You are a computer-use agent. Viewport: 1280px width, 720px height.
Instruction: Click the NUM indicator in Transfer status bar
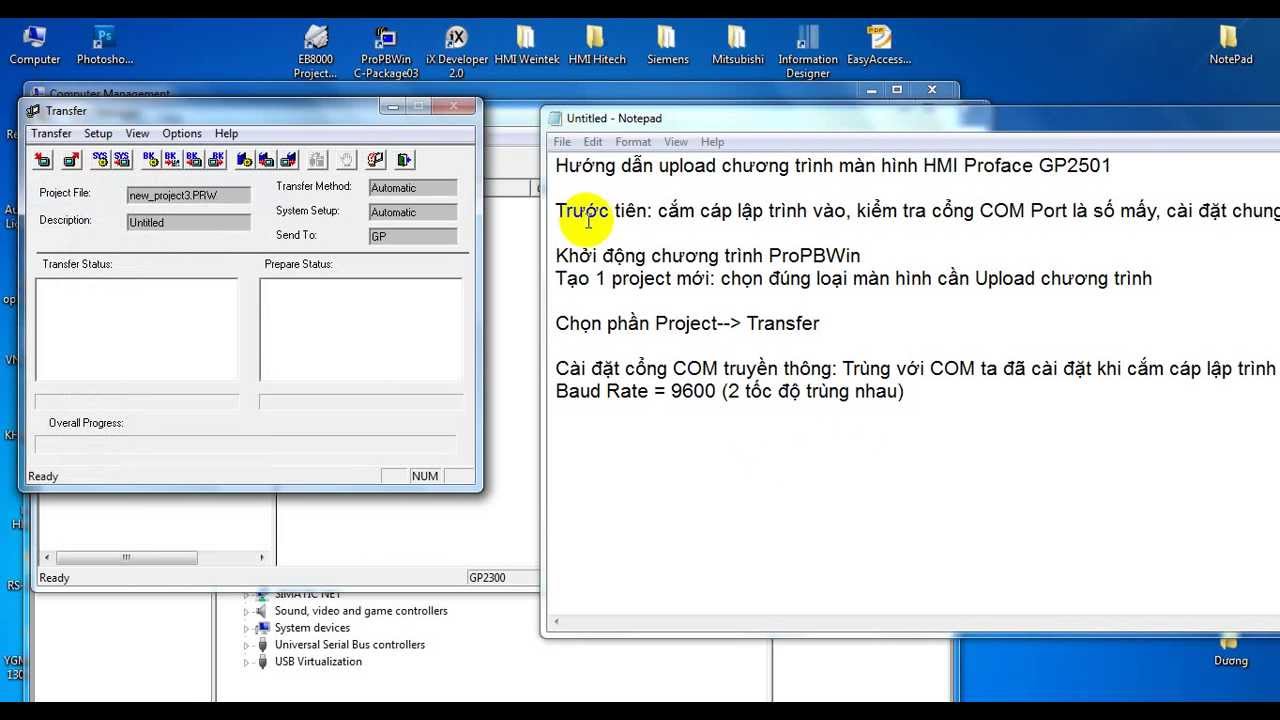425,476
